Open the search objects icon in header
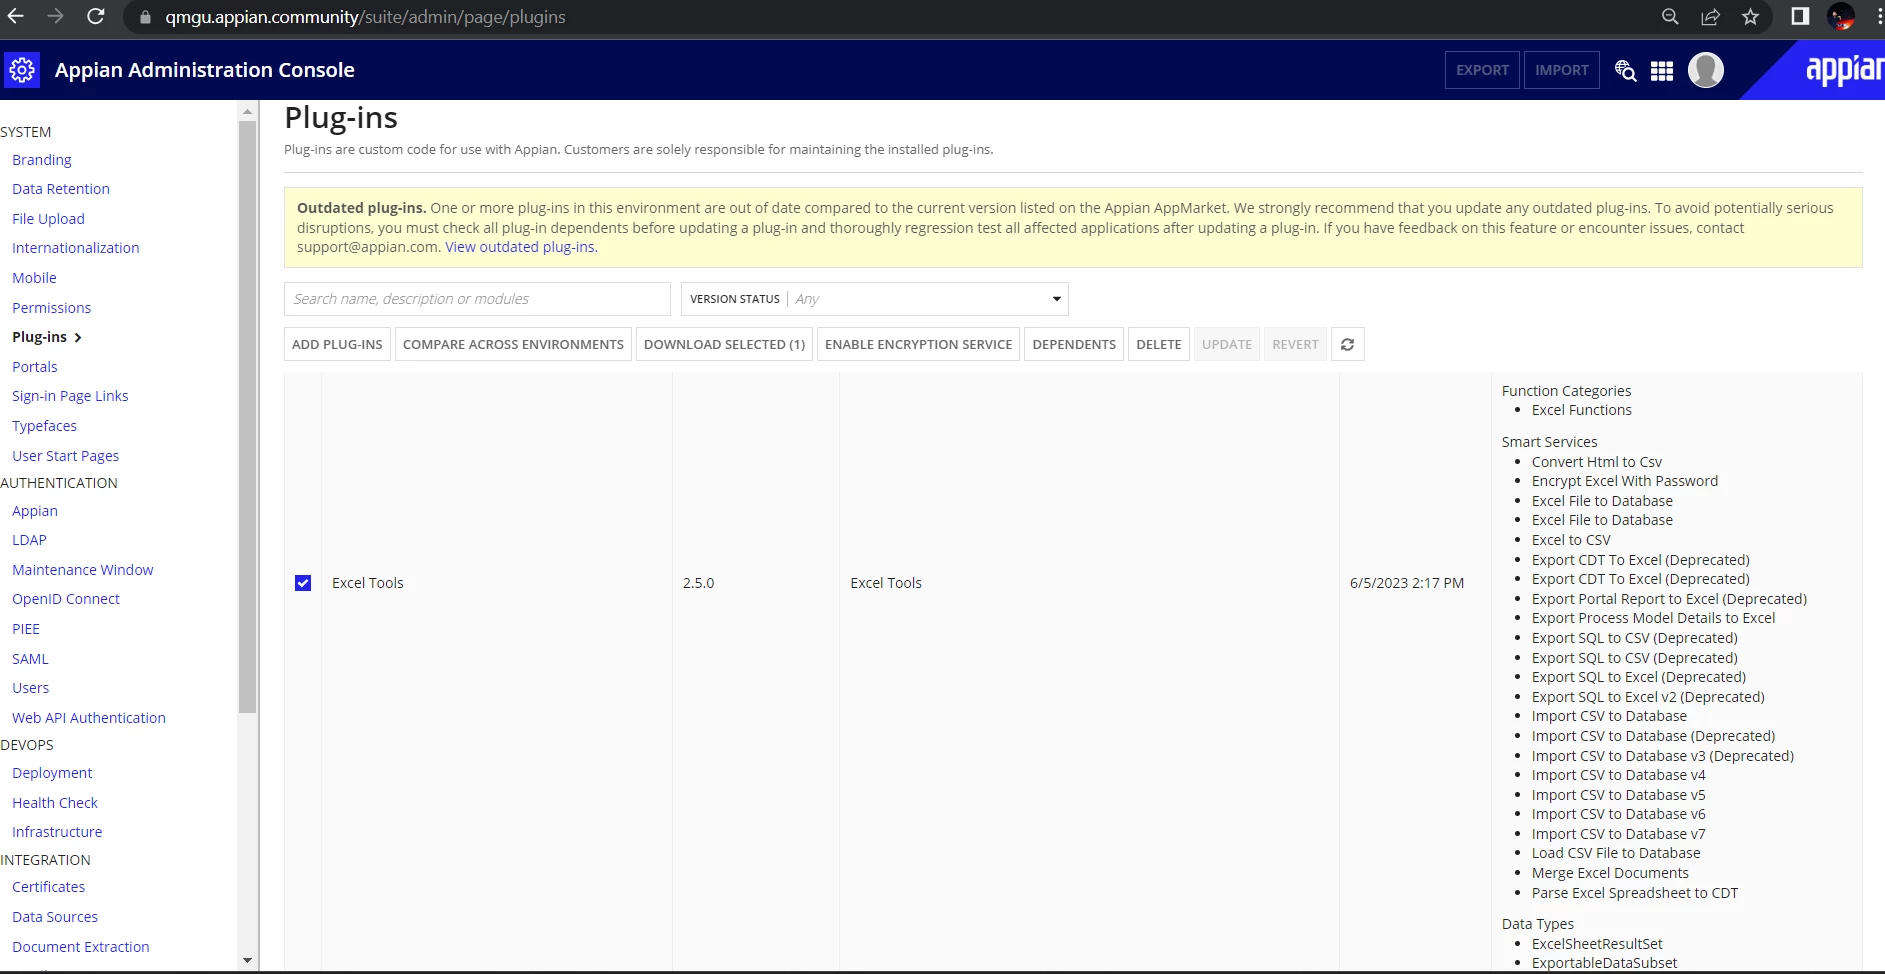 coord(1626,71)
